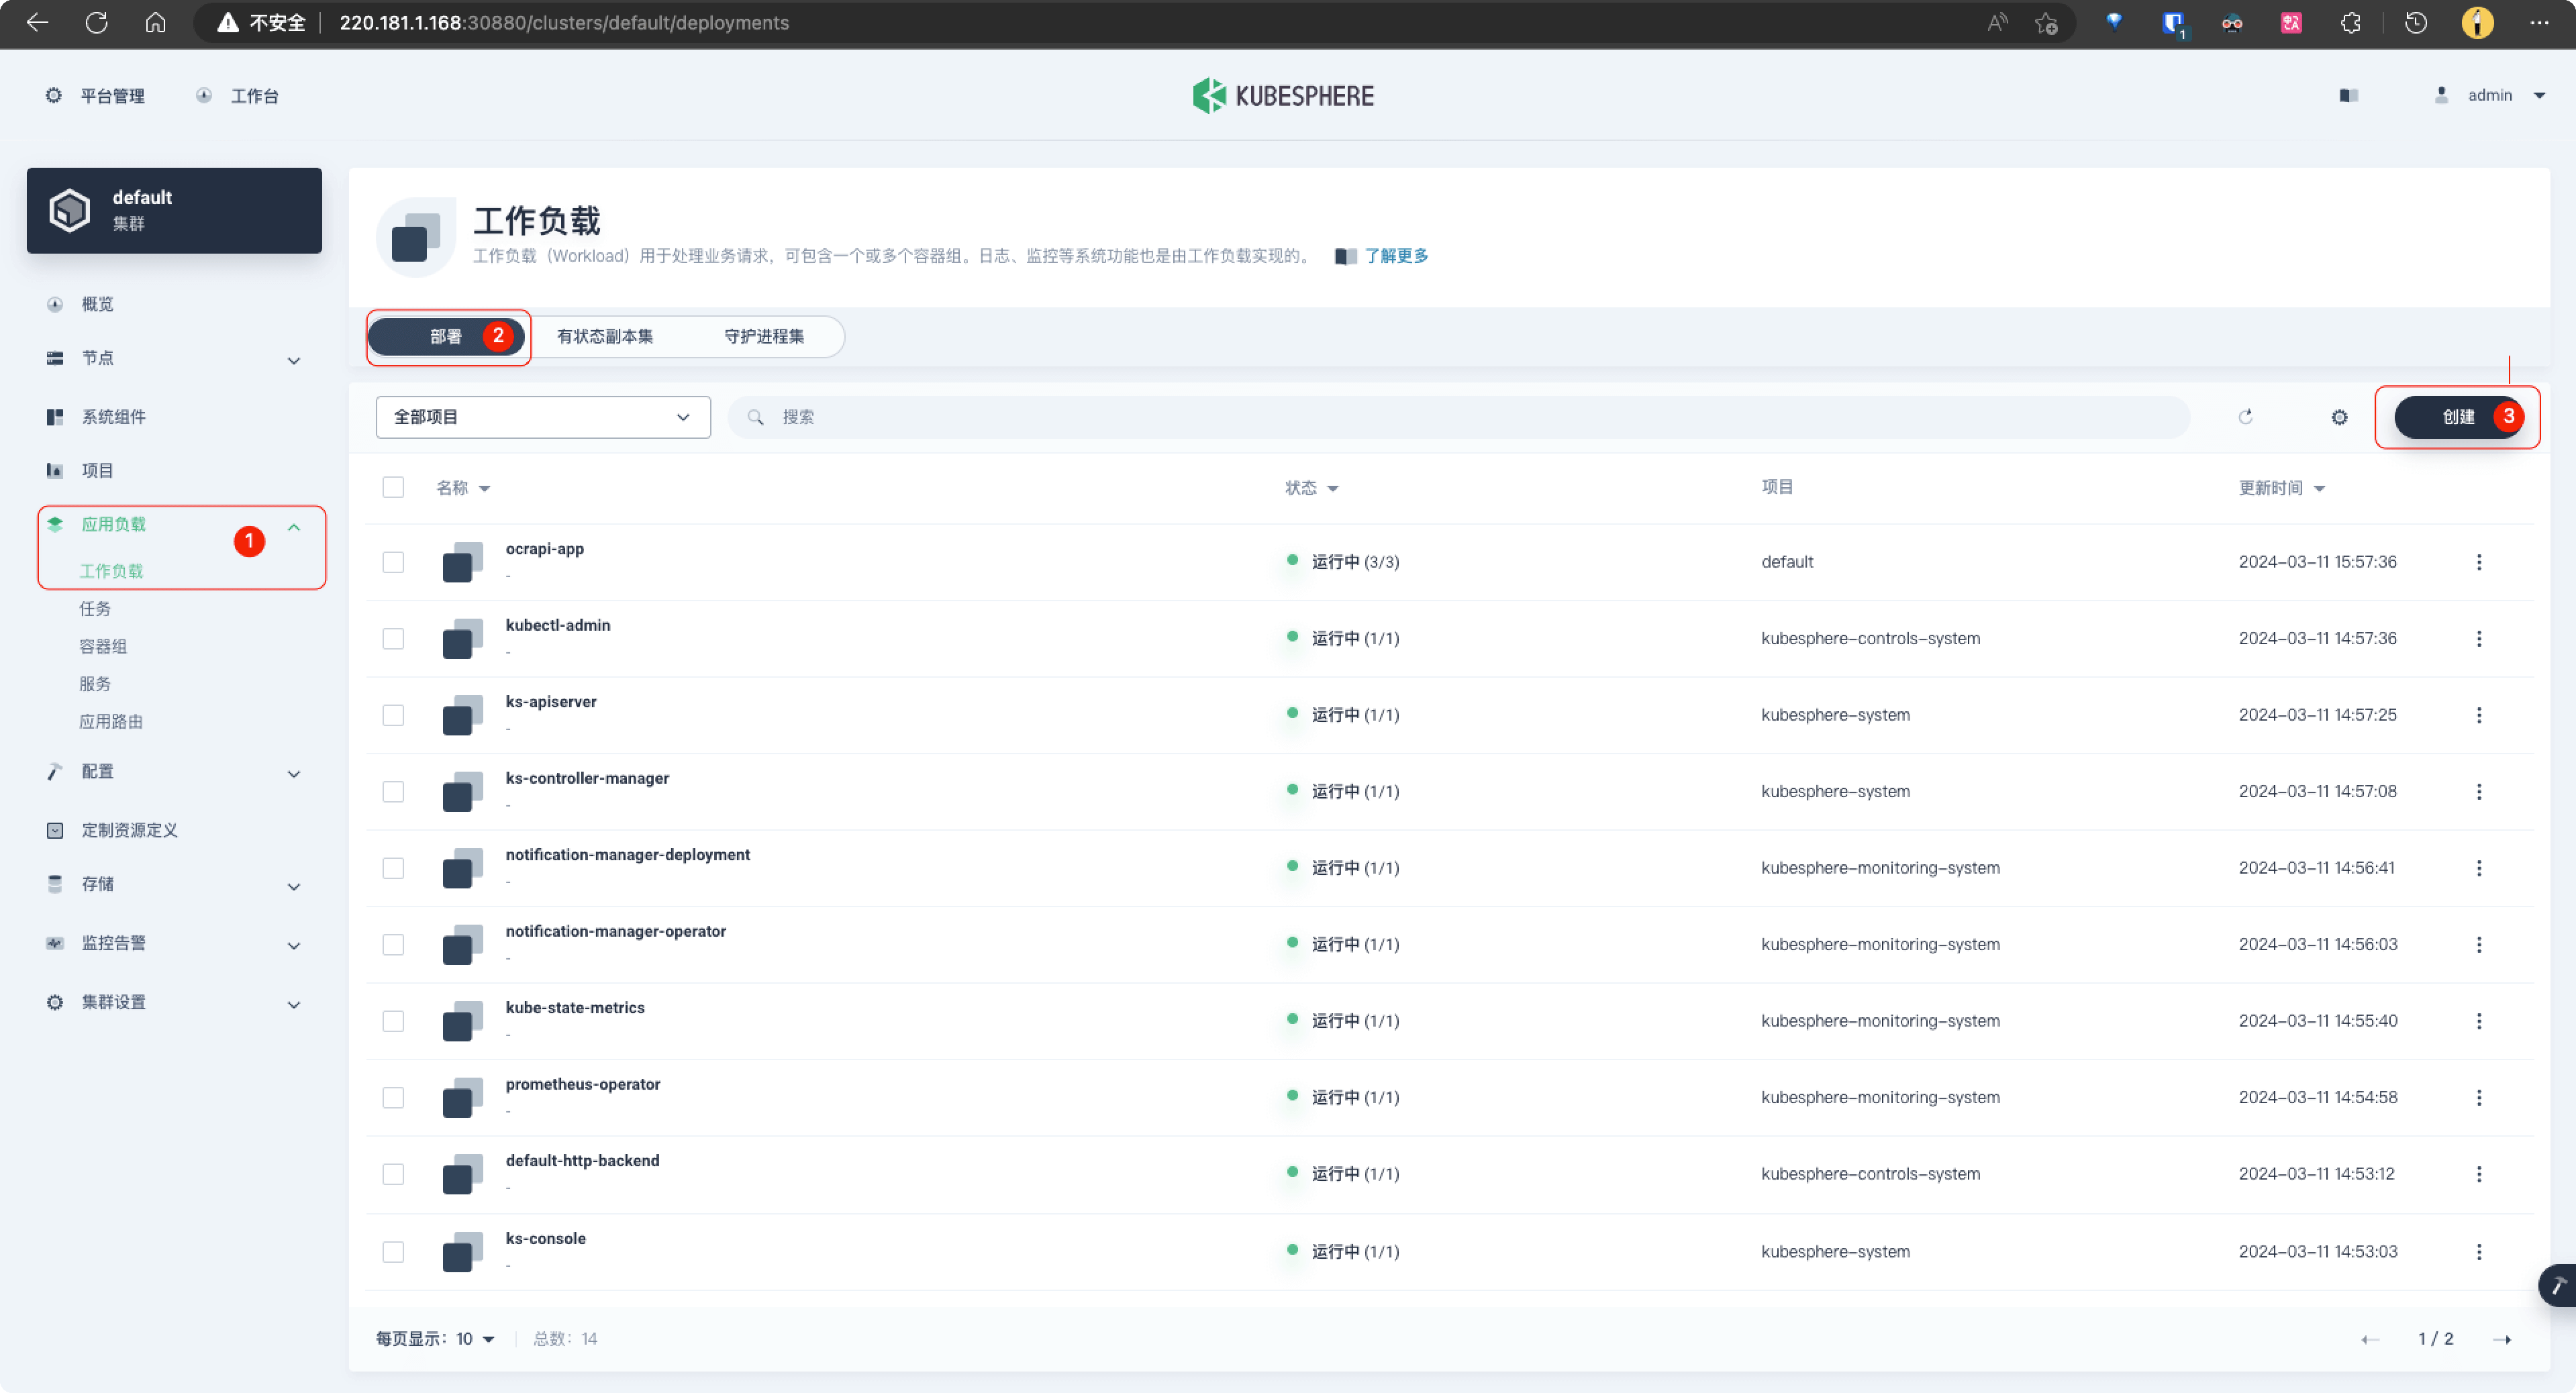Open 工作台 in top bar

pos(237,95)
